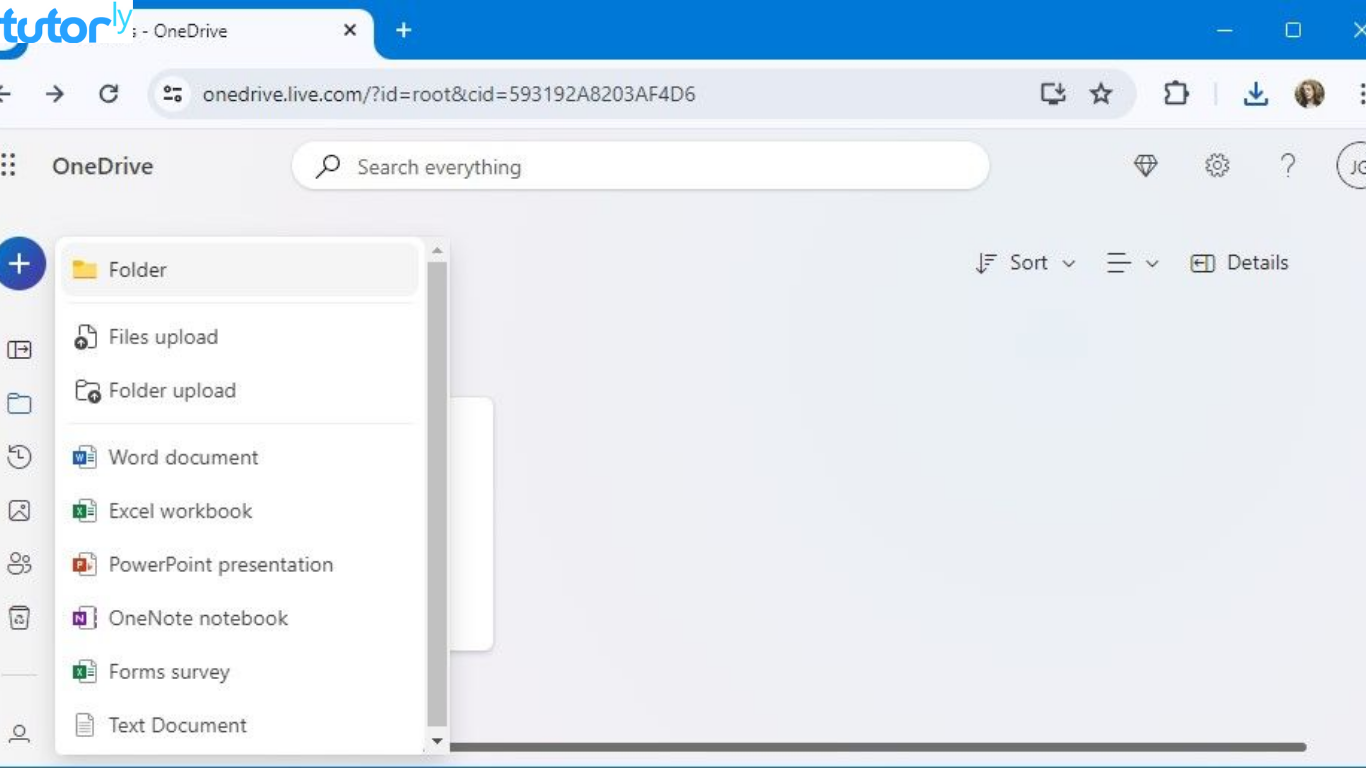Click the horizontal scrollbar at page bottom
1366x768 pixels.
[878, 747]
